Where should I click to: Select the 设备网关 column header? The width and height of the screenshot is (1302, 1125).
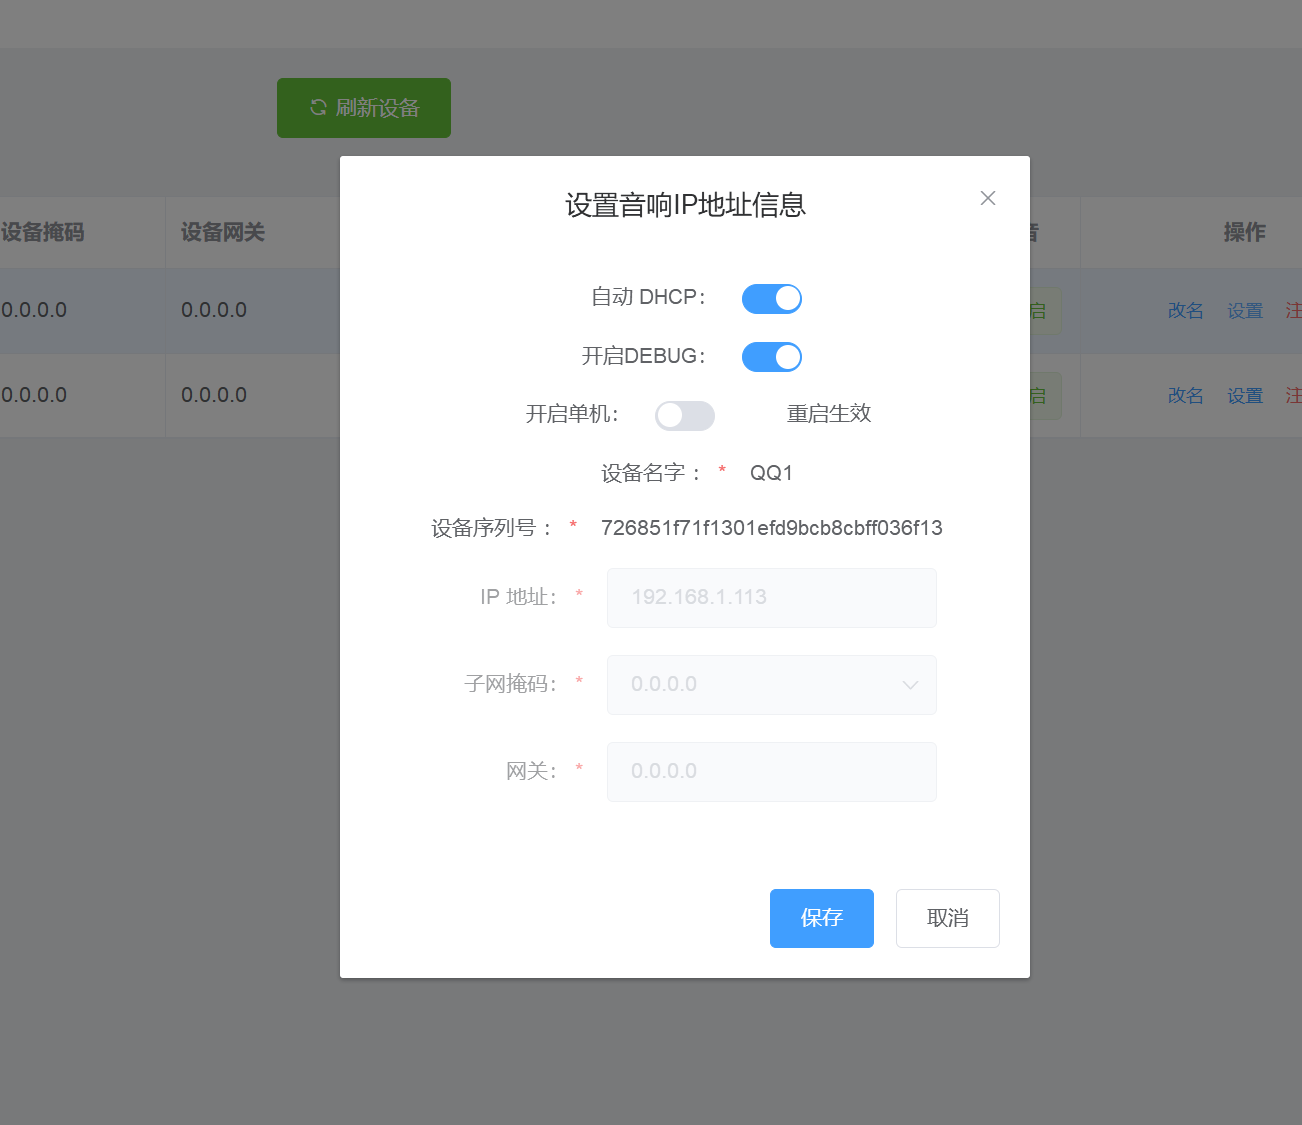tap(223, 232)
